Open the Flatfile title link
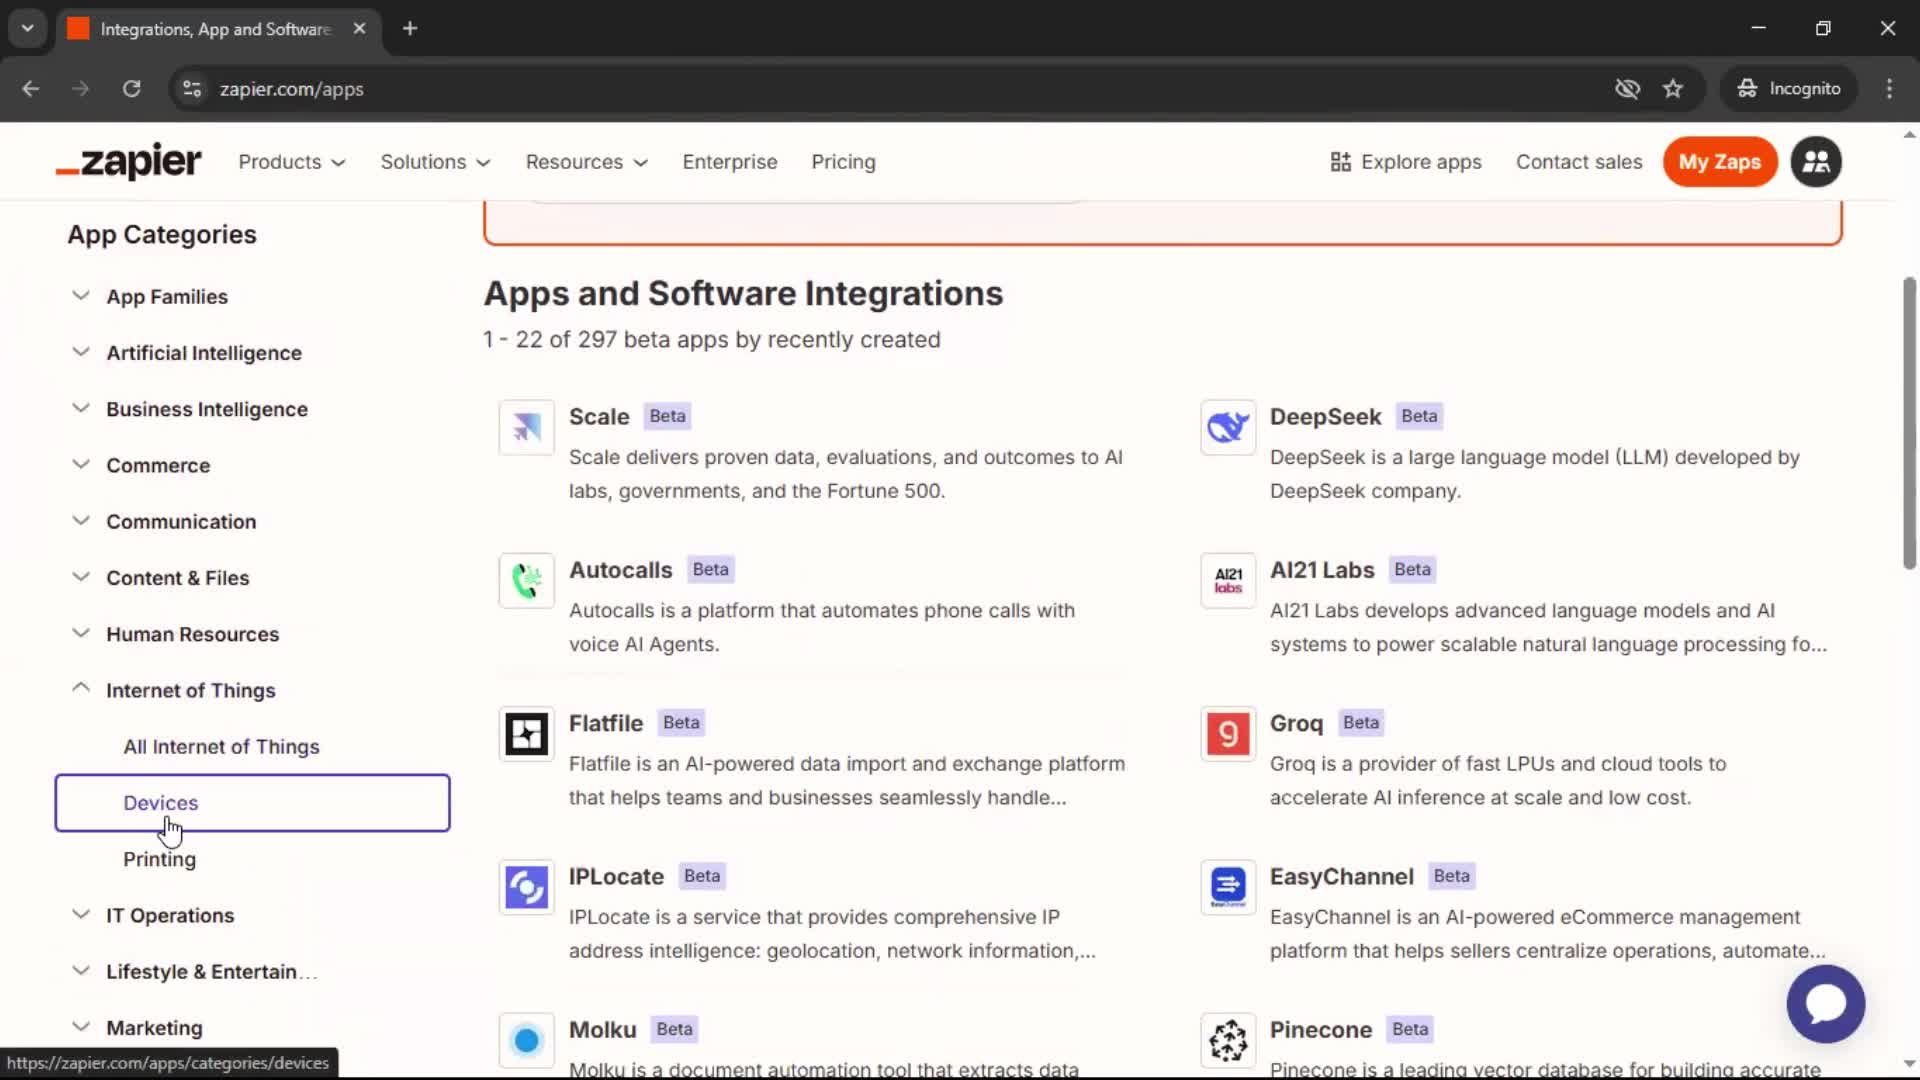Image resolution: width=1920 pixels, height=1080 pixels. coord(606,723)
